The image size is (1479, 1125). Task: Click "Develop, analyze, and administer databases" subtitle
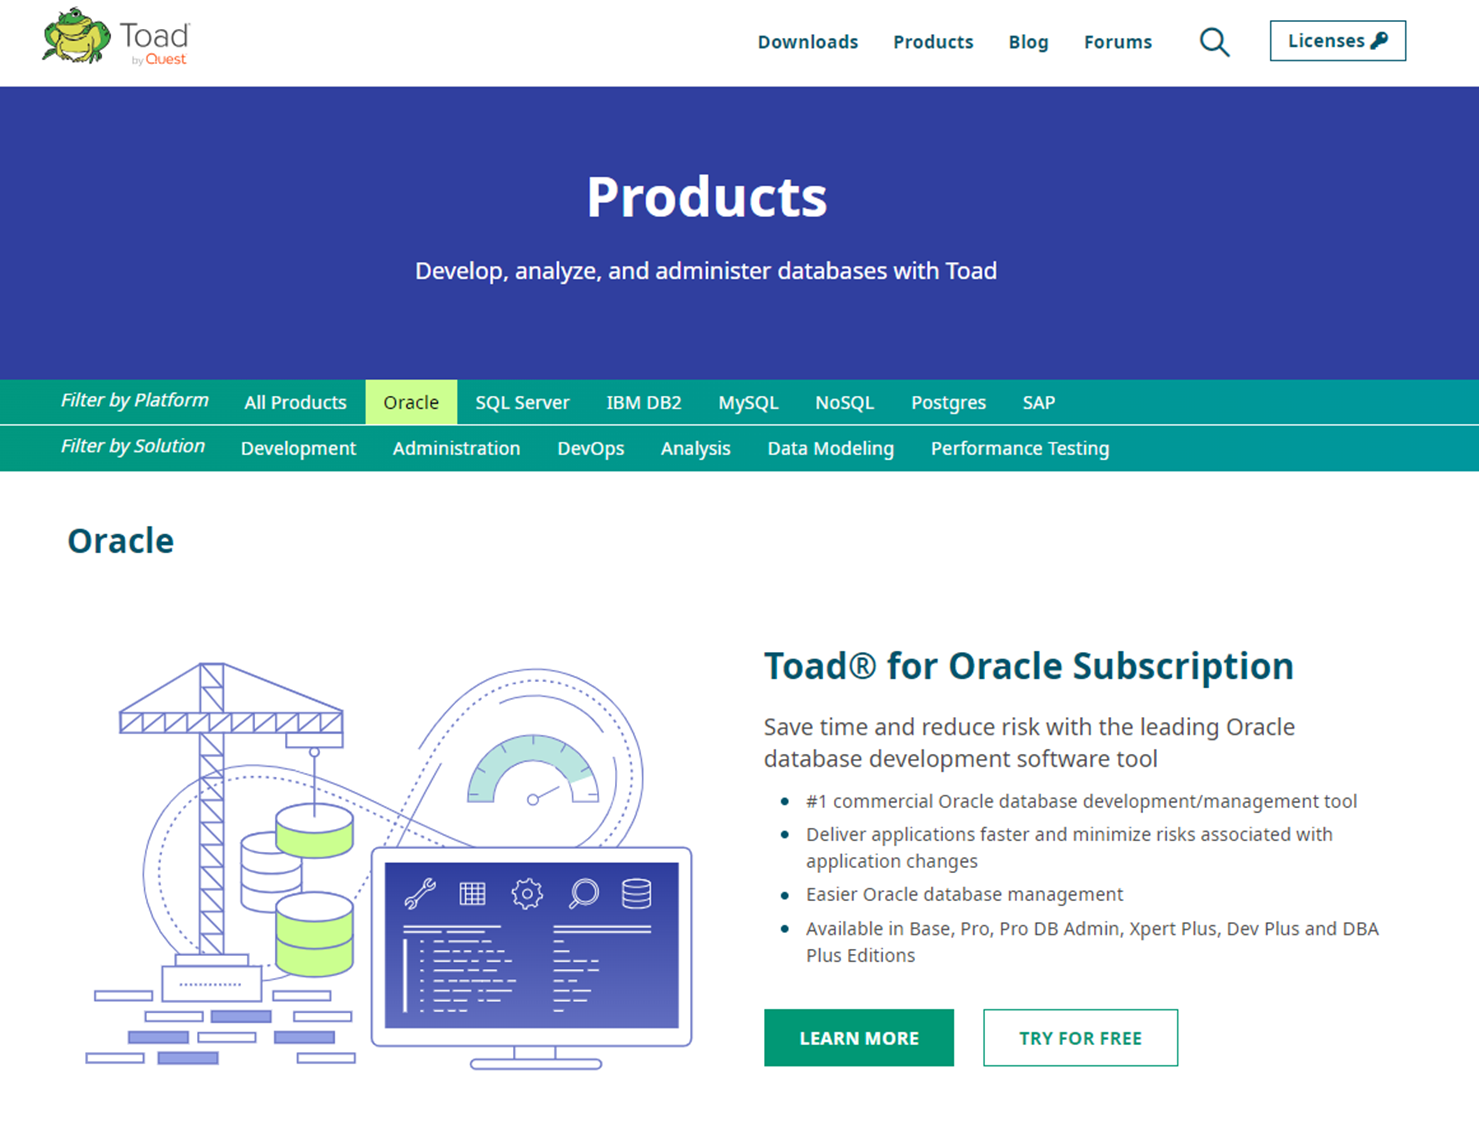pyautogui.click(x=706, y=271)
